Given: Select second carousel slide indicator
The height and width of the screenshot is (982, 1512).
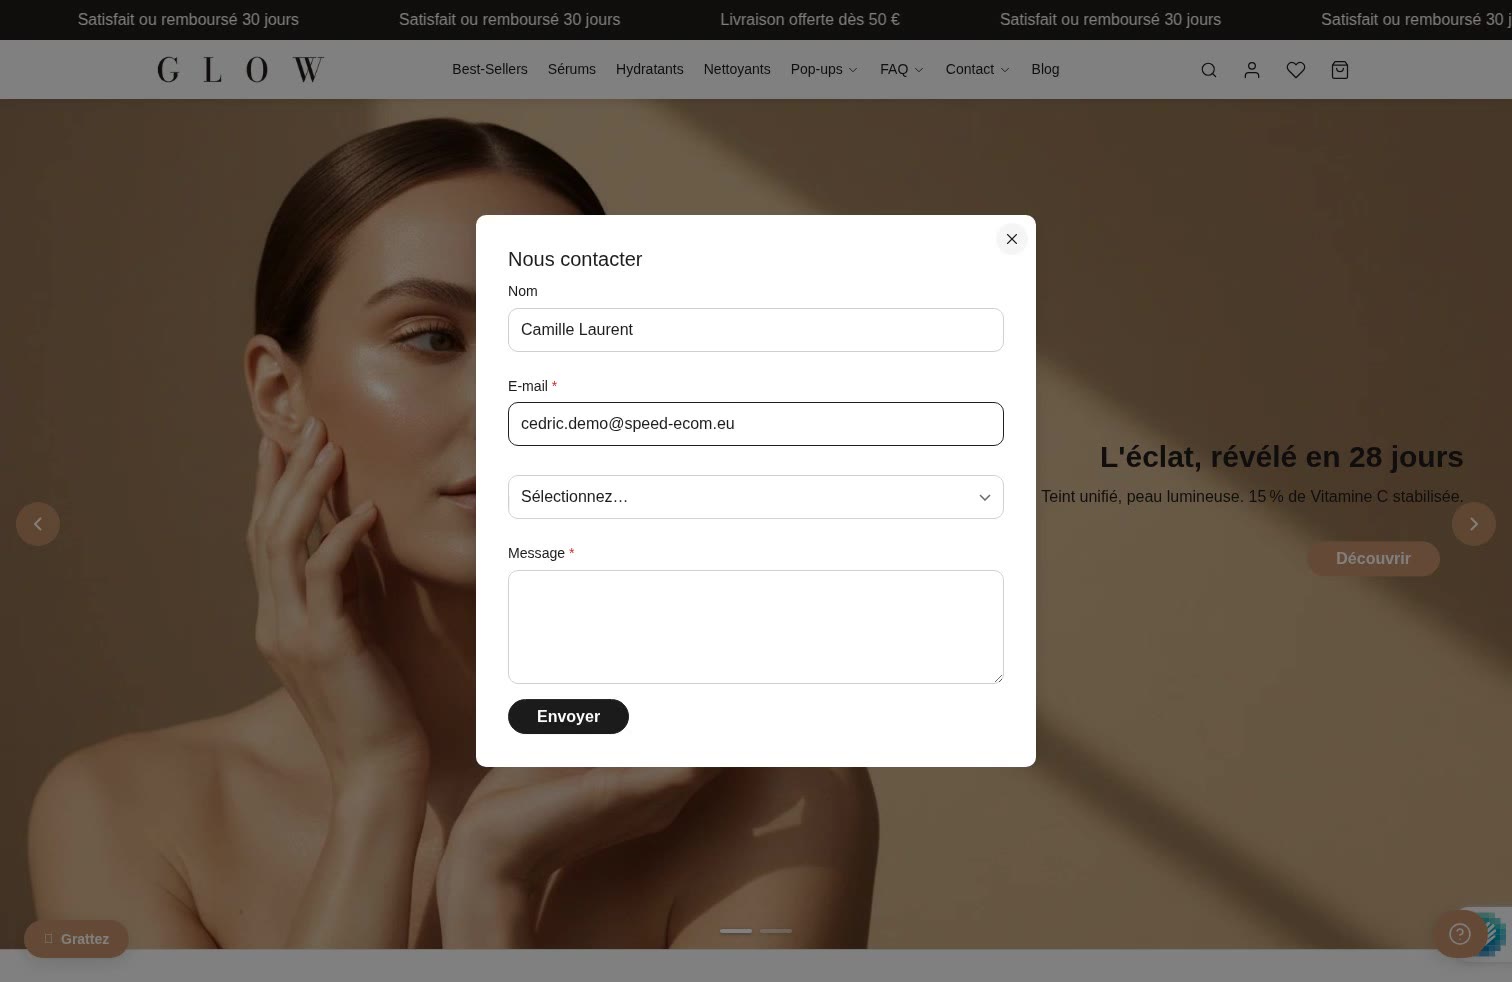Looking at the screenshot, I should tap(776, 931).
